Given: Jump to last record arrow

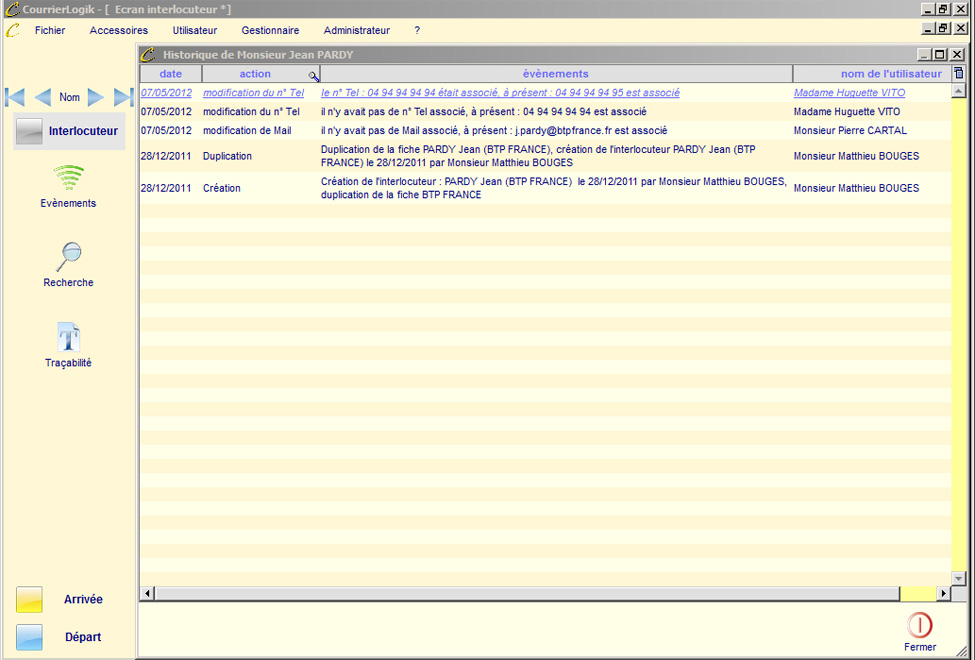Looking at the screenshot, I should 123,97.
